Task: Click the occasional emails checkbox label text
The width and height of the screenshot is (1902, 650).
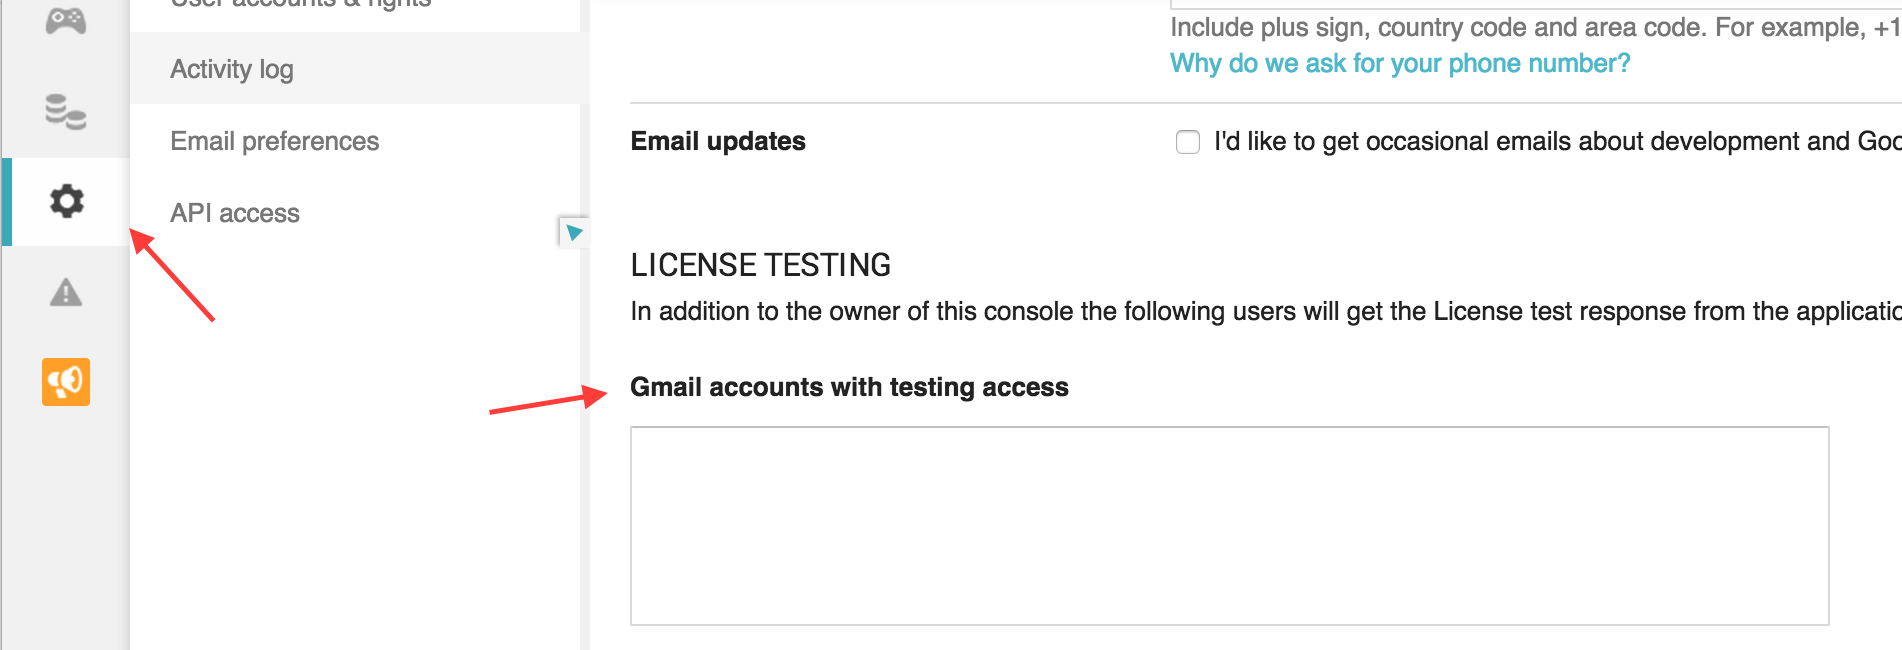Action: pos(1558,141)
